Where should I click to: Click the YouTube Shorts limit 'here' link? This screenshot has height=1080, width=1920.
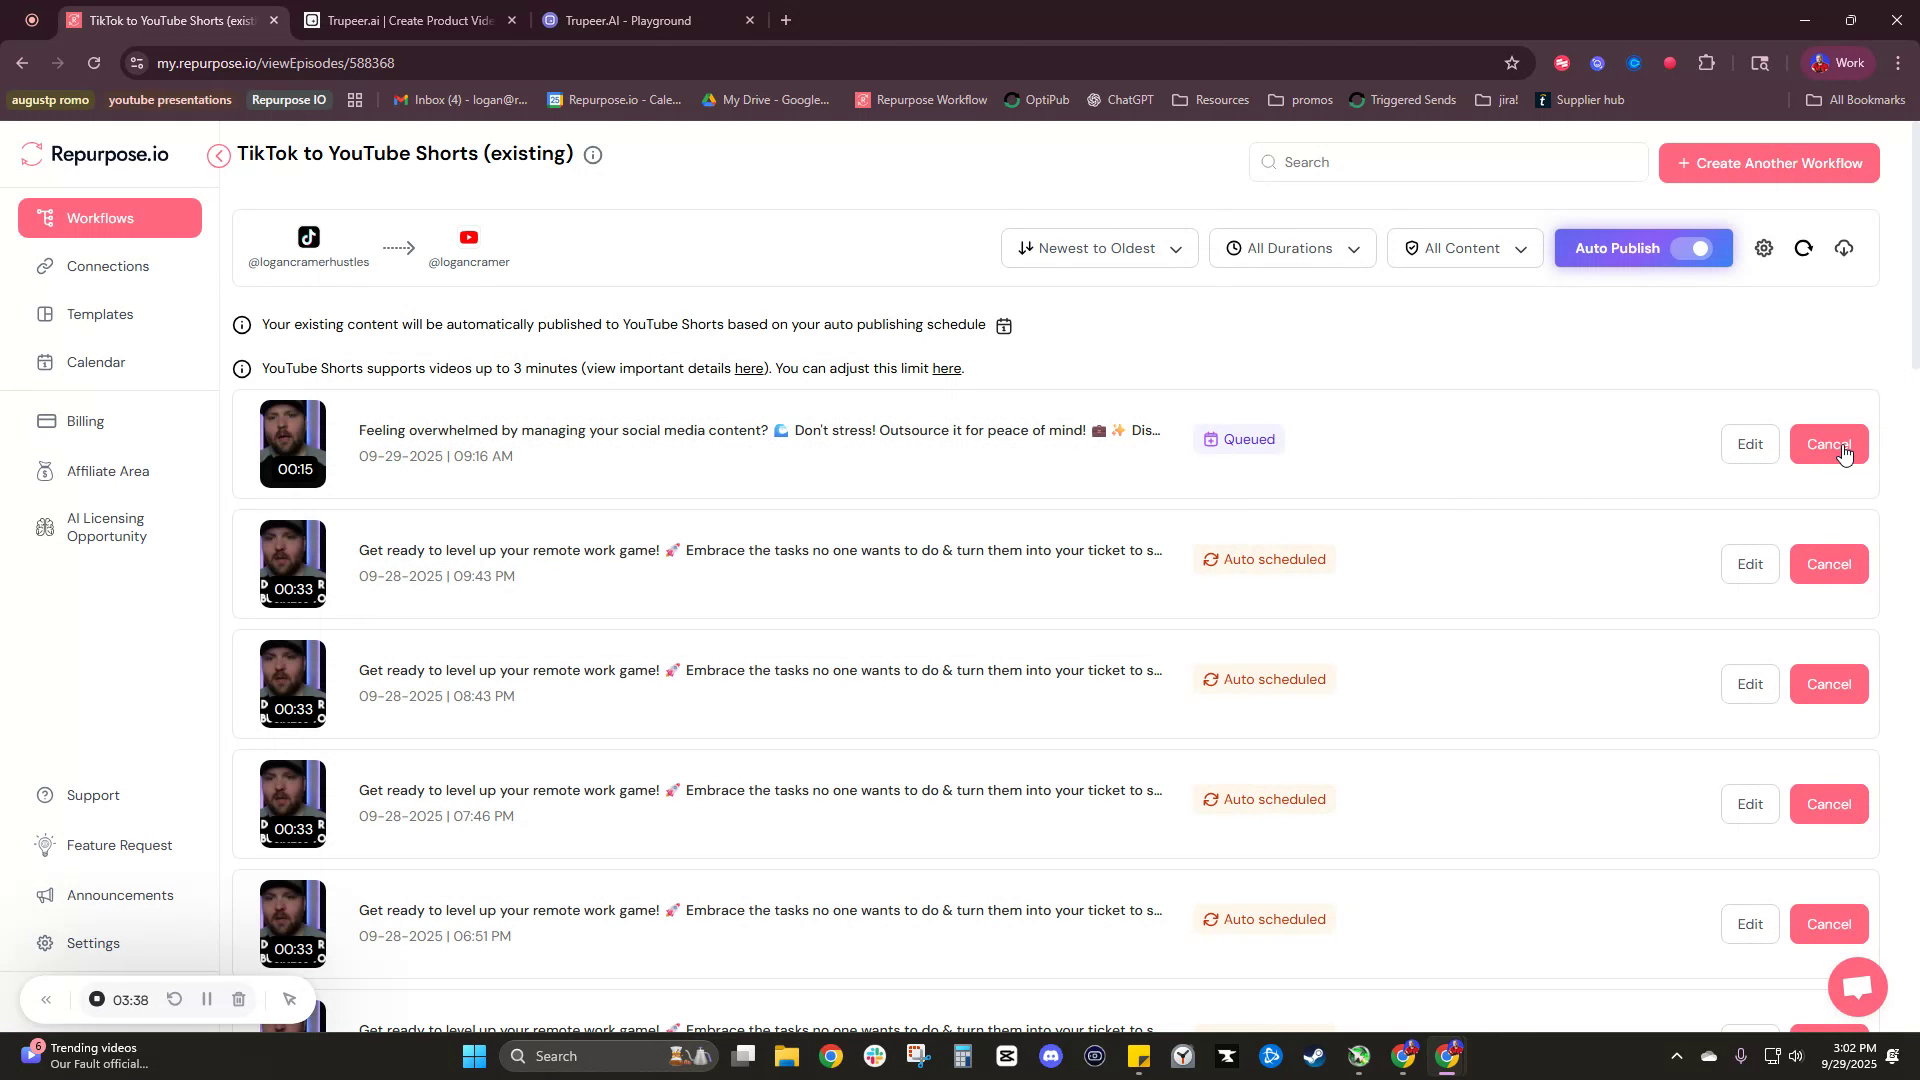tap(946, 368)
